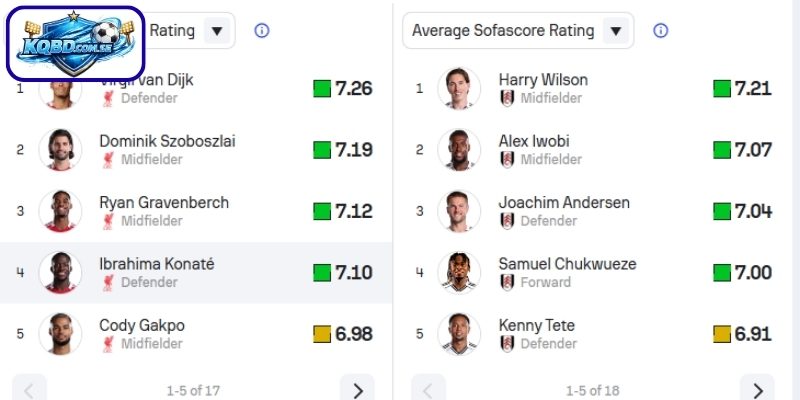This screenshot has height=400, width=800.
Task: Click previous page arrow in left list
Action: 30,389
